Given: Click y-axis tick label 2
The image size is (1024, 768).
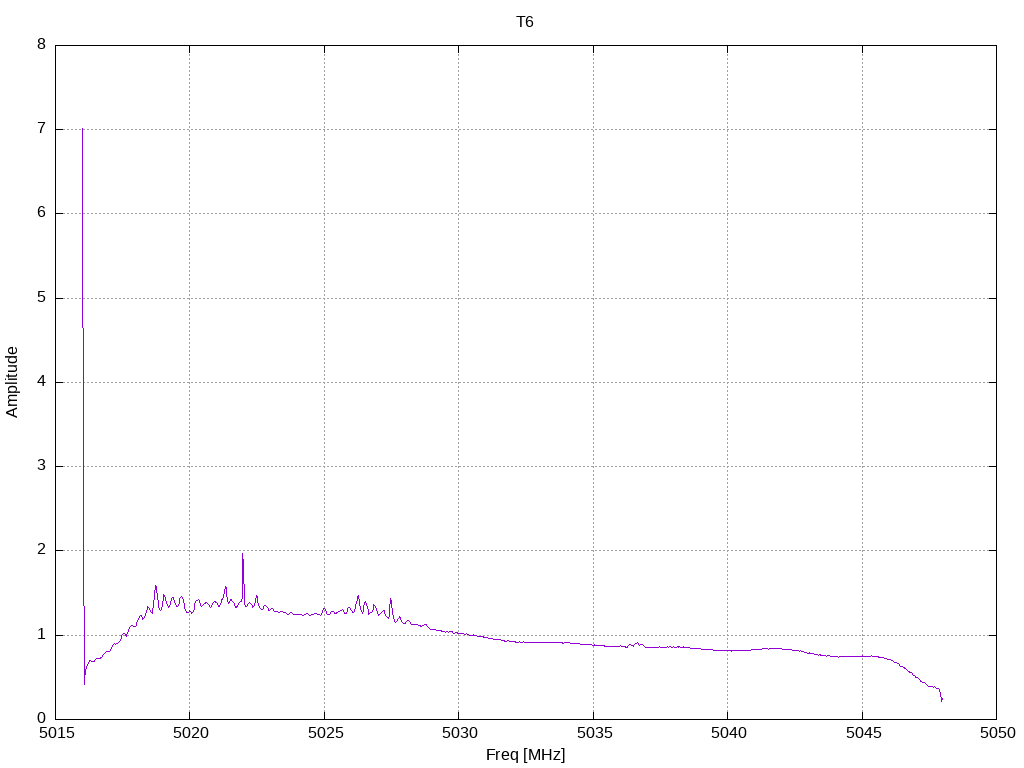Looking at the screenshot, I should [x=42, y=550].
